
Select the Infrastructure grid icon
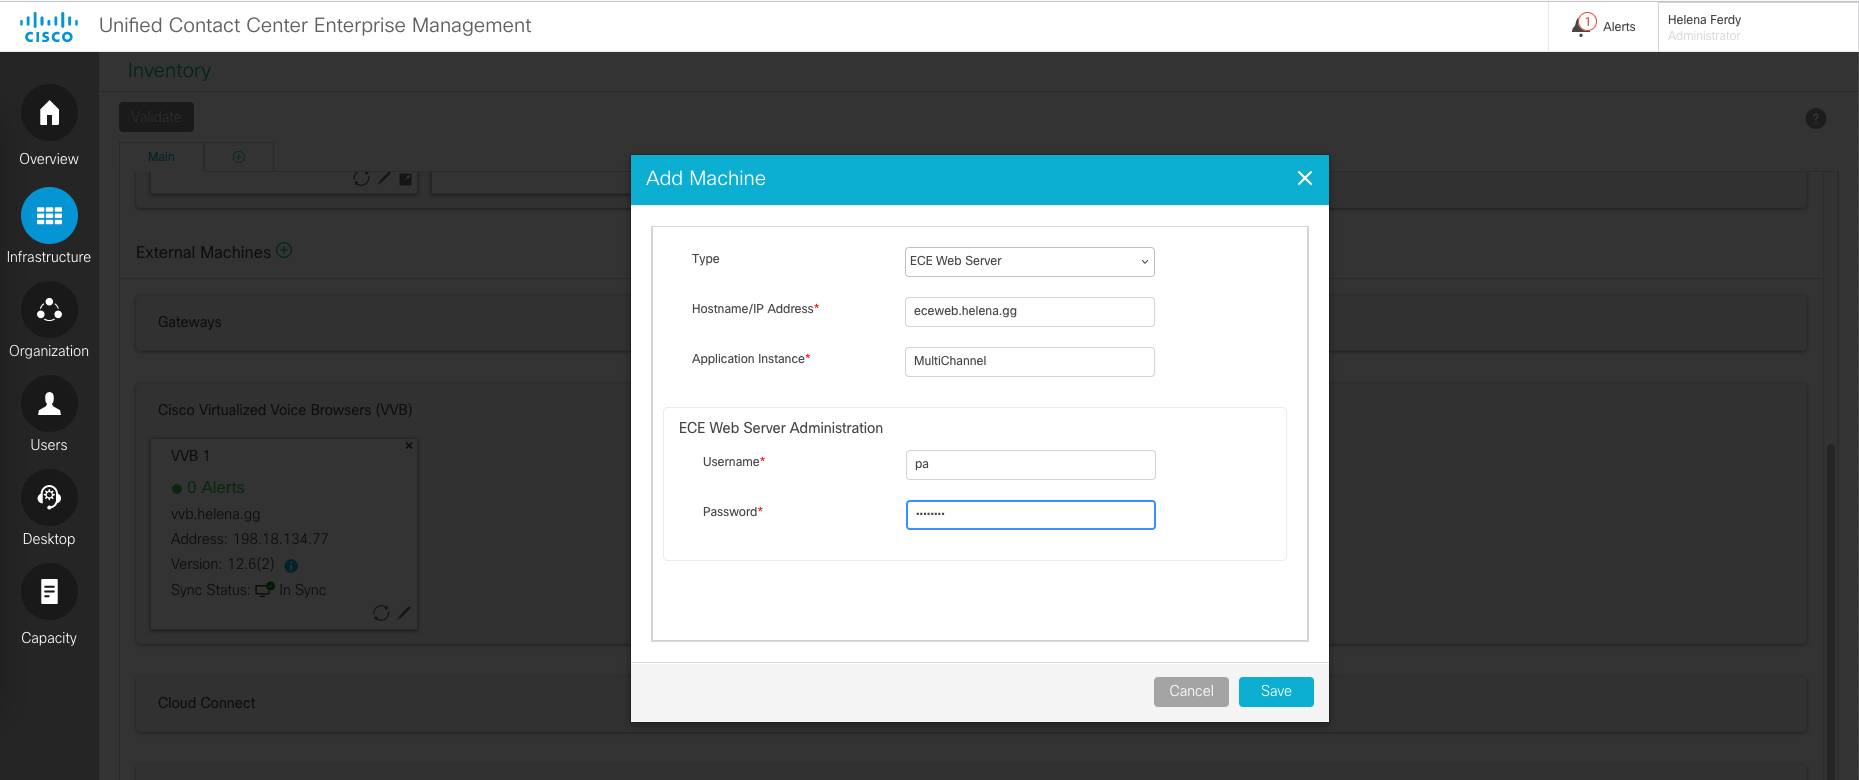pos(49,215)
